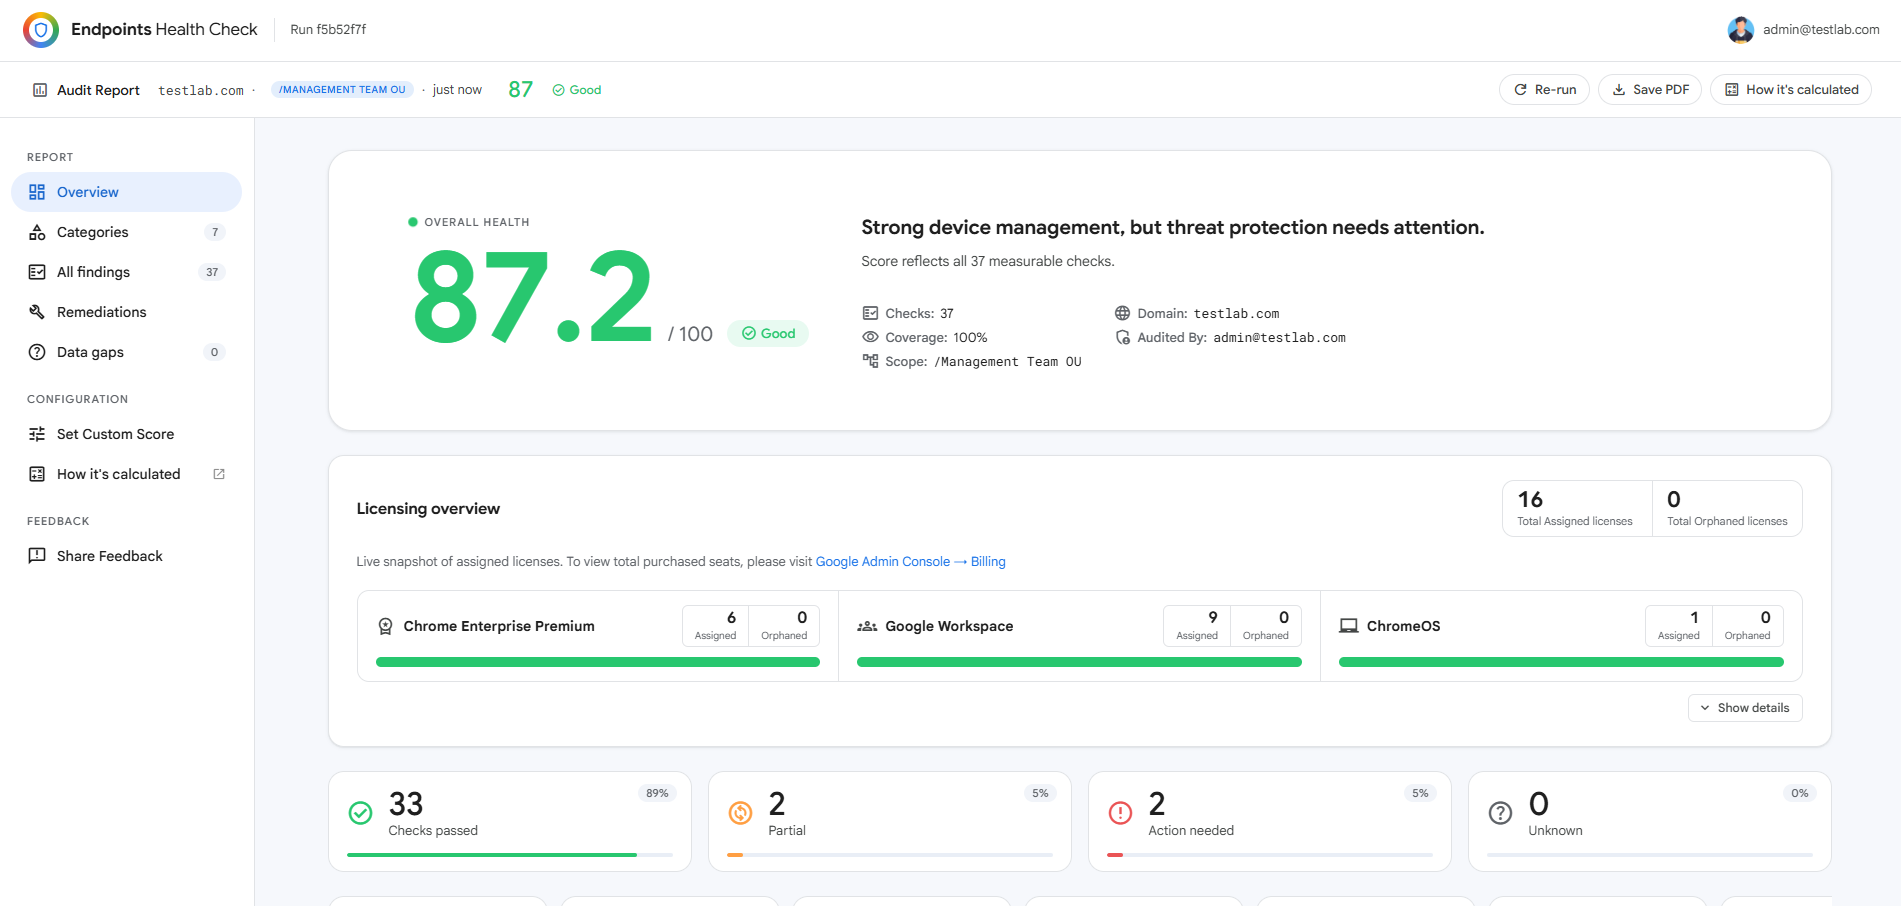Click the 16 Total Assigned licenses box

coord(1577,509)
